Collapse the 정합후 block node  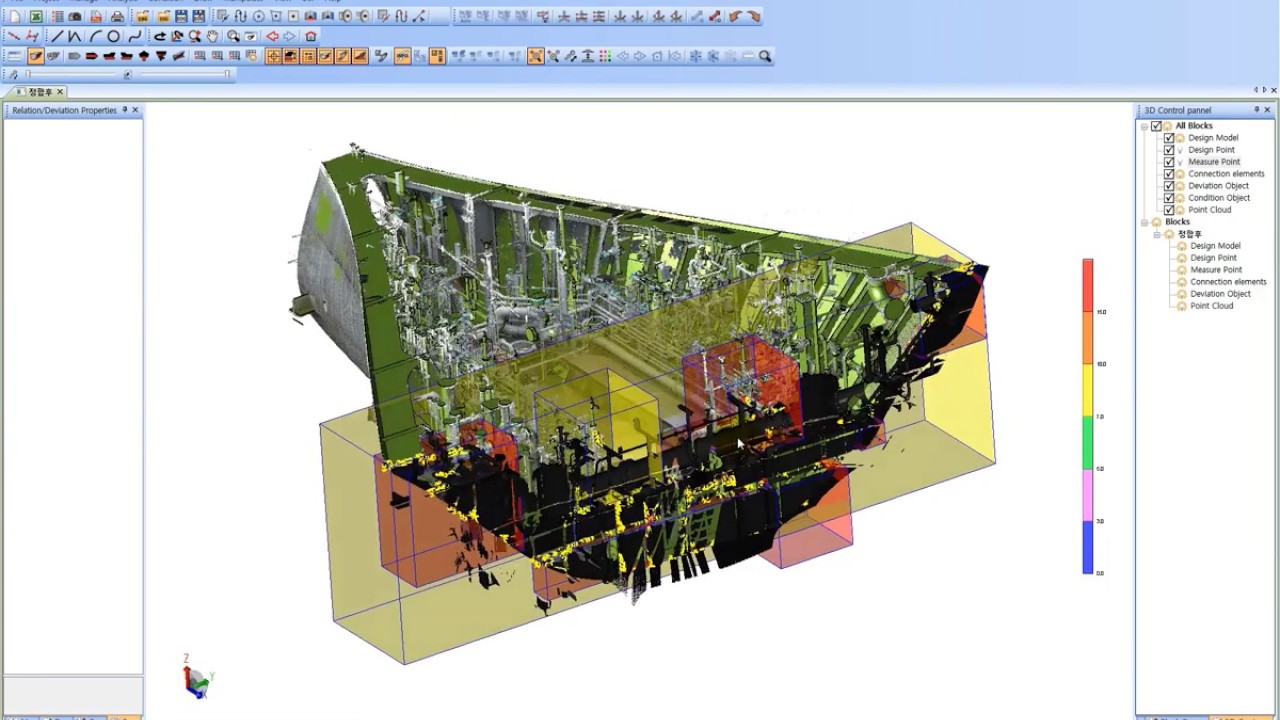tap(1156, 234)
